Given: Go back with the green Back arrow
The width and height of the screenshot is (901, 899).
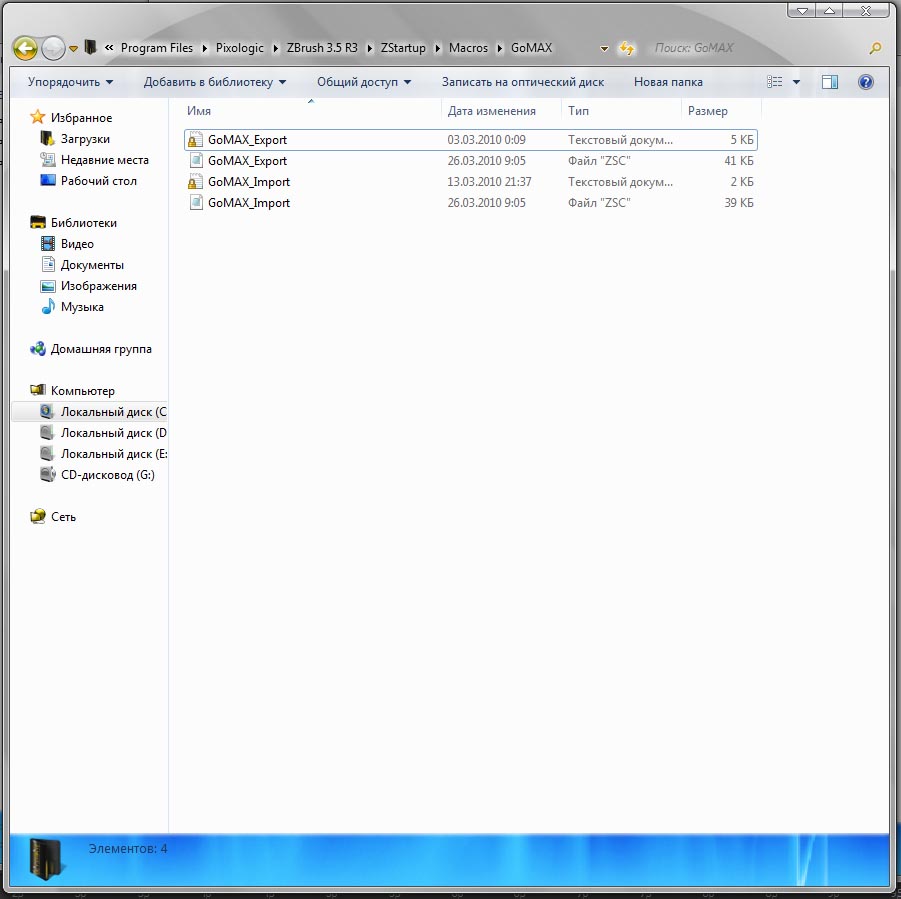Looking at the screenshot, I should pyautogui.click(x=25, y=48).
